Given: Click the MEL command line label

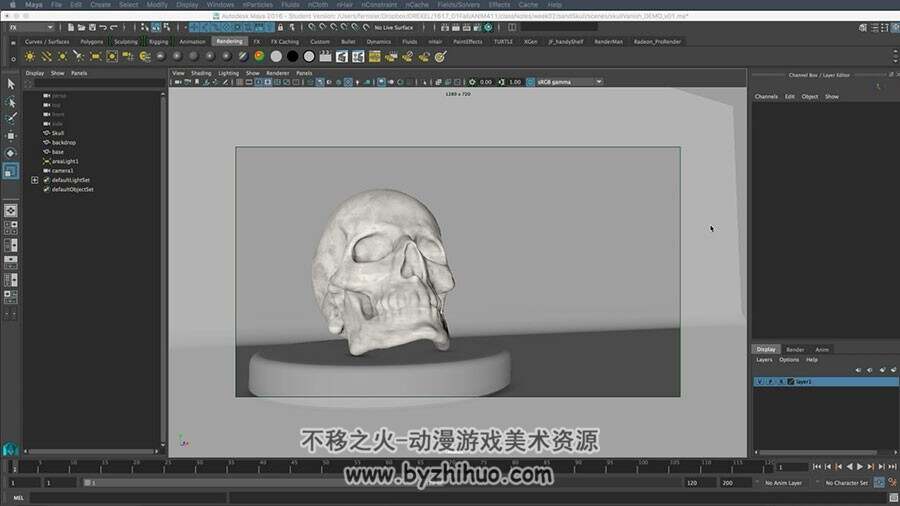Looking at the screenshot, I should 18,498.
